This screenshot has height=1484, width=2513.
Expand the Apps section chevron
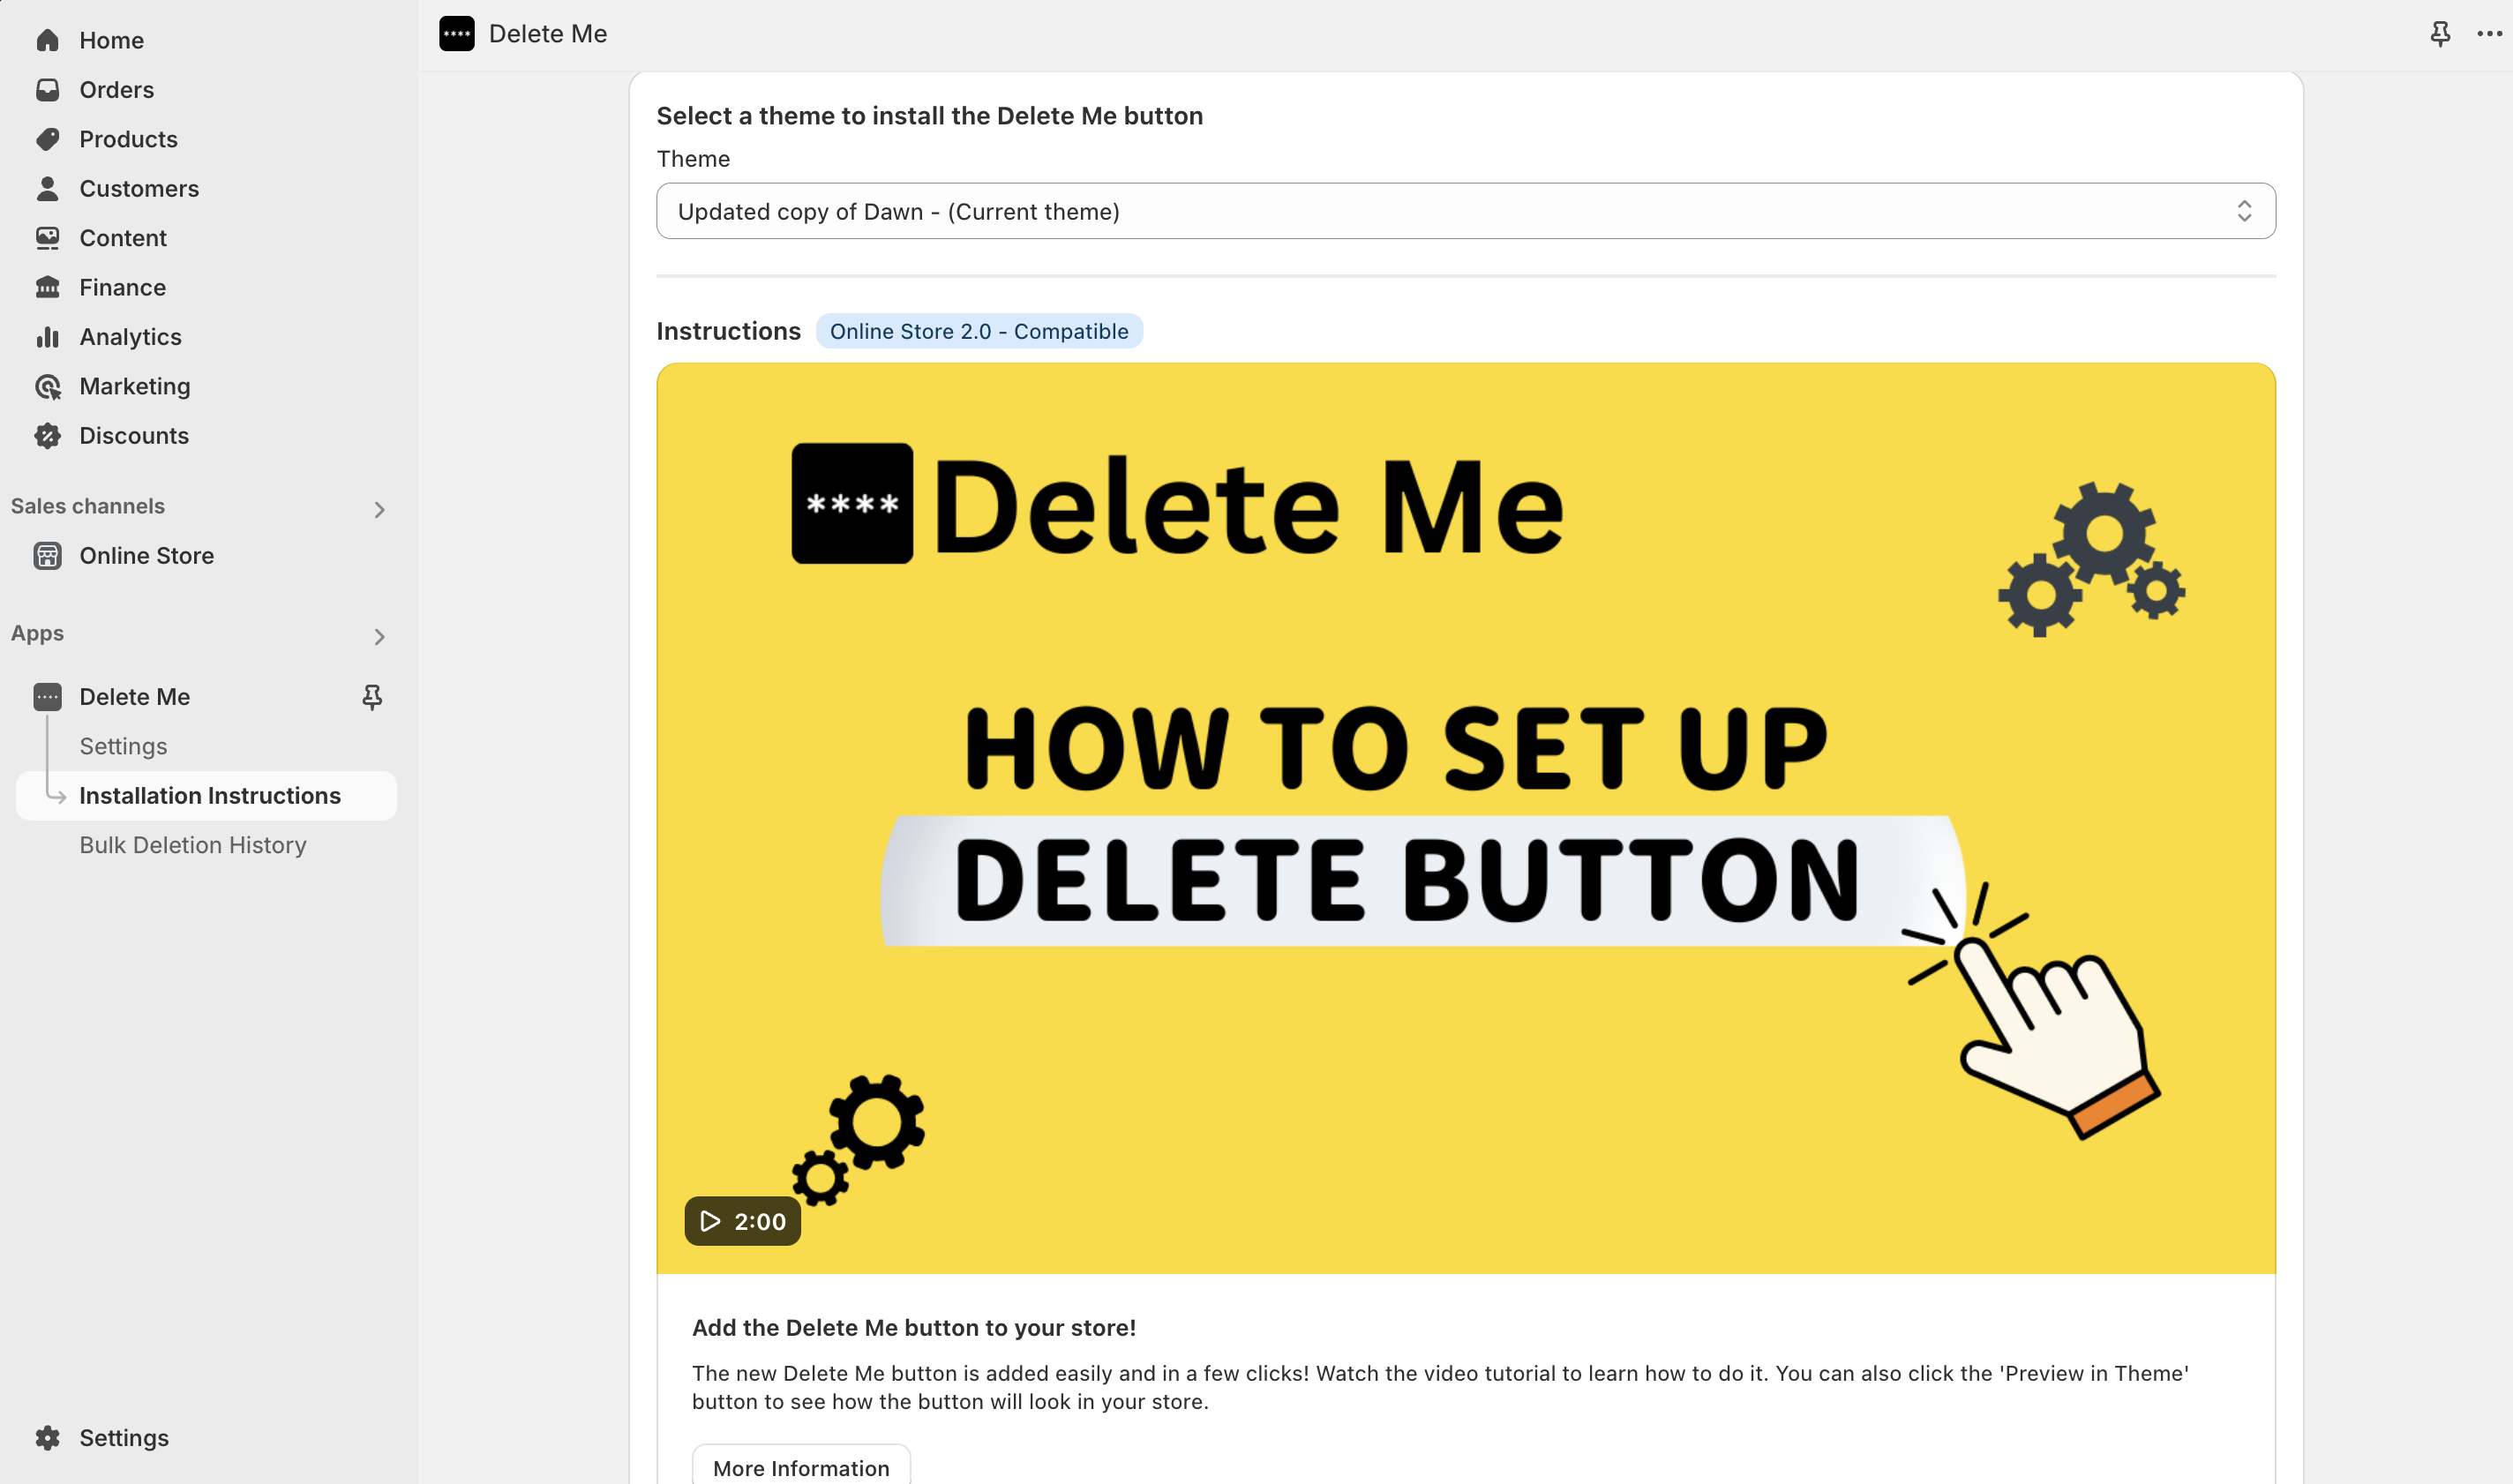coord(379,637)
